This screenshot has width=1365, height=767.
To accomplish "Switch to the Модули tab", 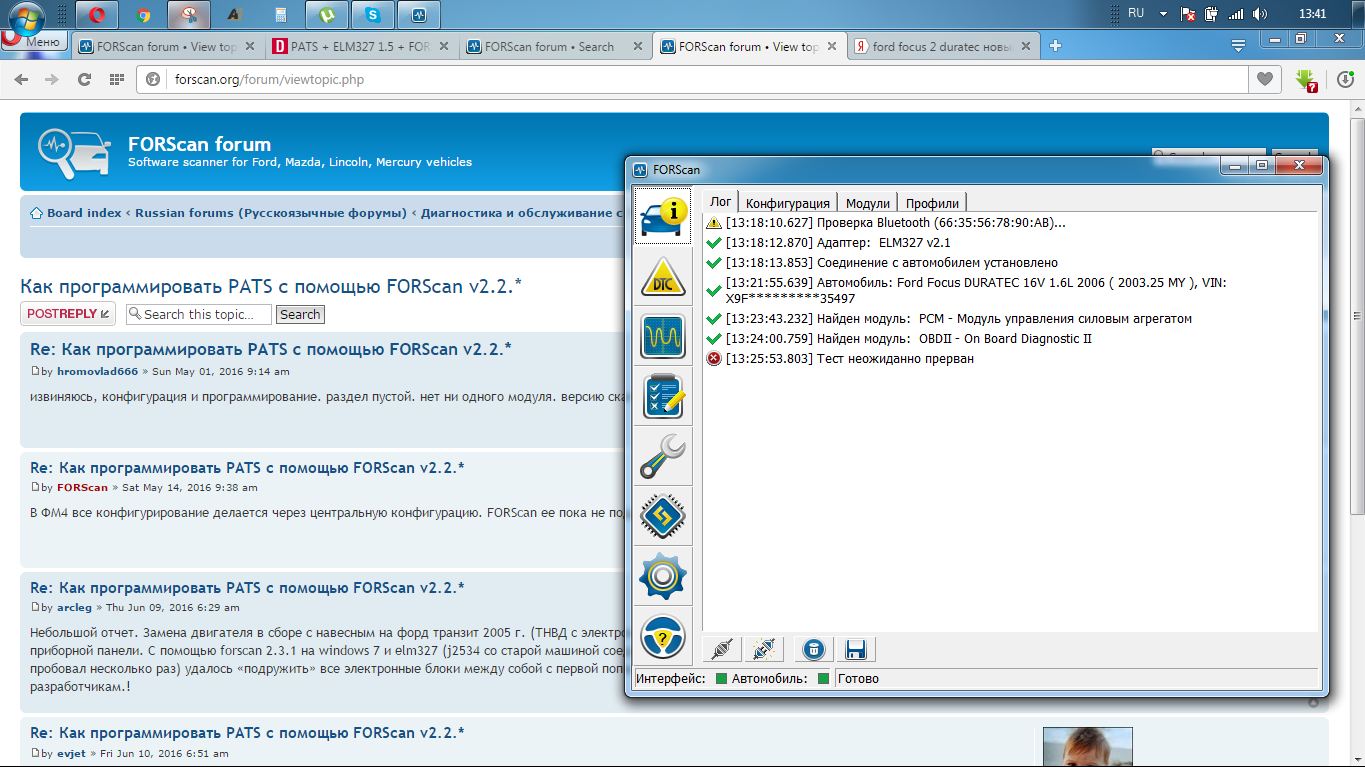I will pyautogui.click(x=867, y=203).
